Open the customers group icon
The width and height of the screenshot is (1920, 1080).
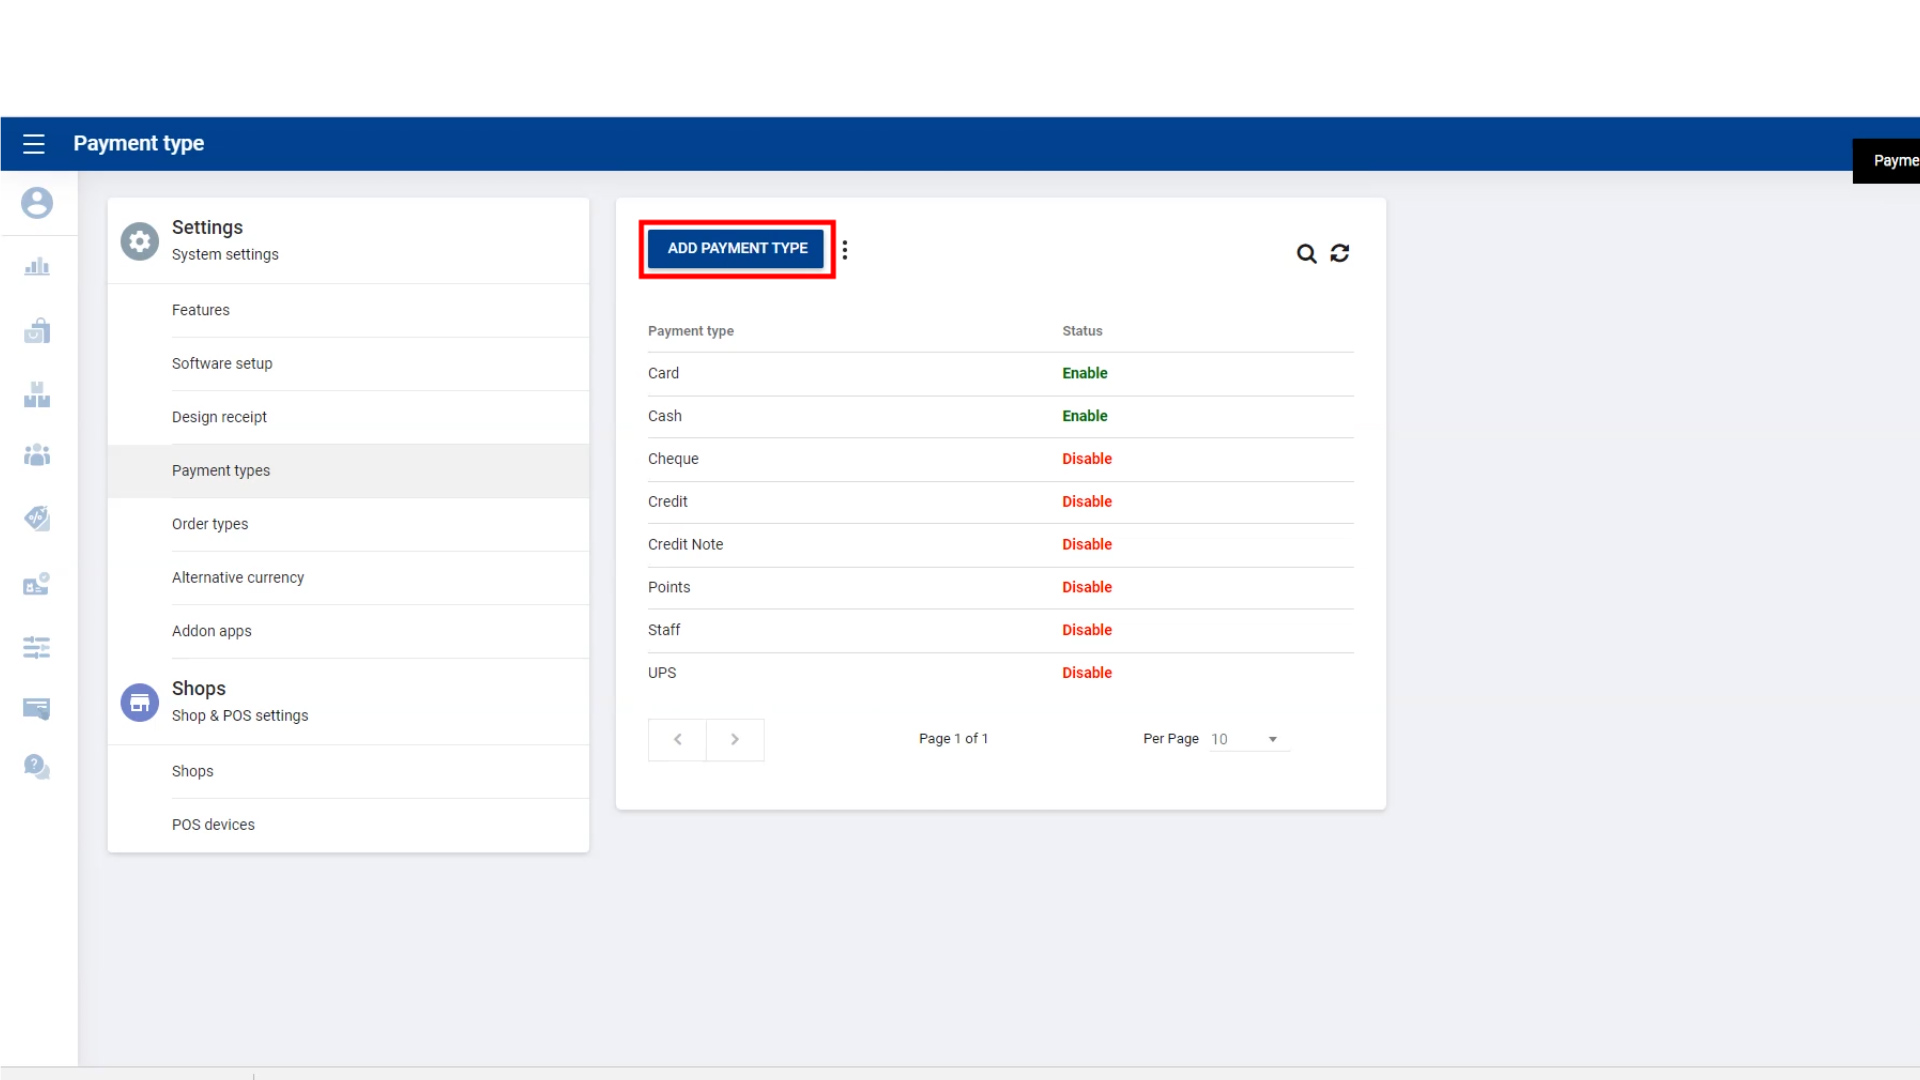point(37,456)
